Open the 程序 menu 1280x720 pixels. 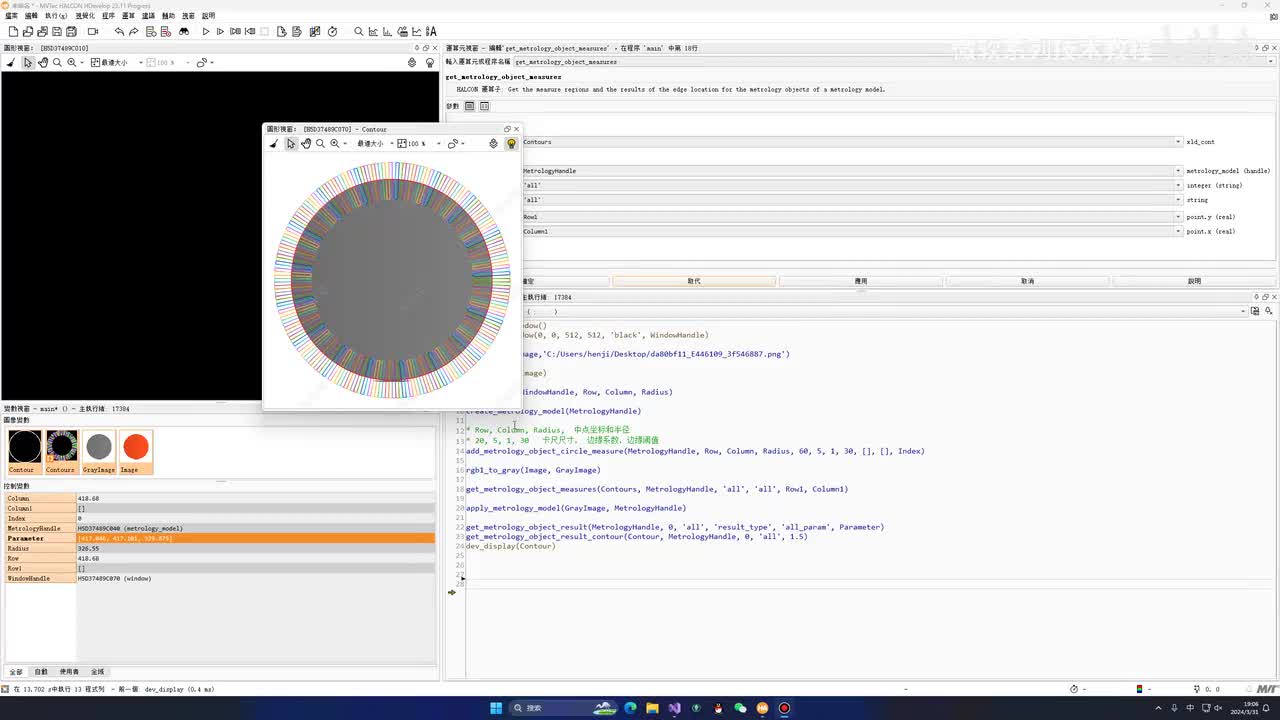click(108, 16)
